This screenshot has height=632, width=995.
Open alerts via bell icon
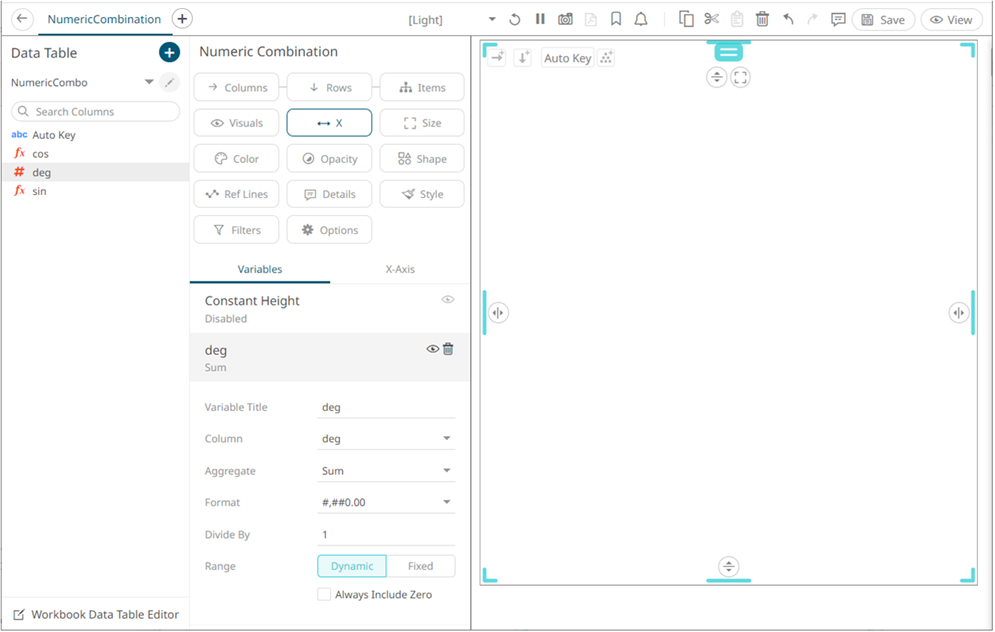[x=641, y=20]
